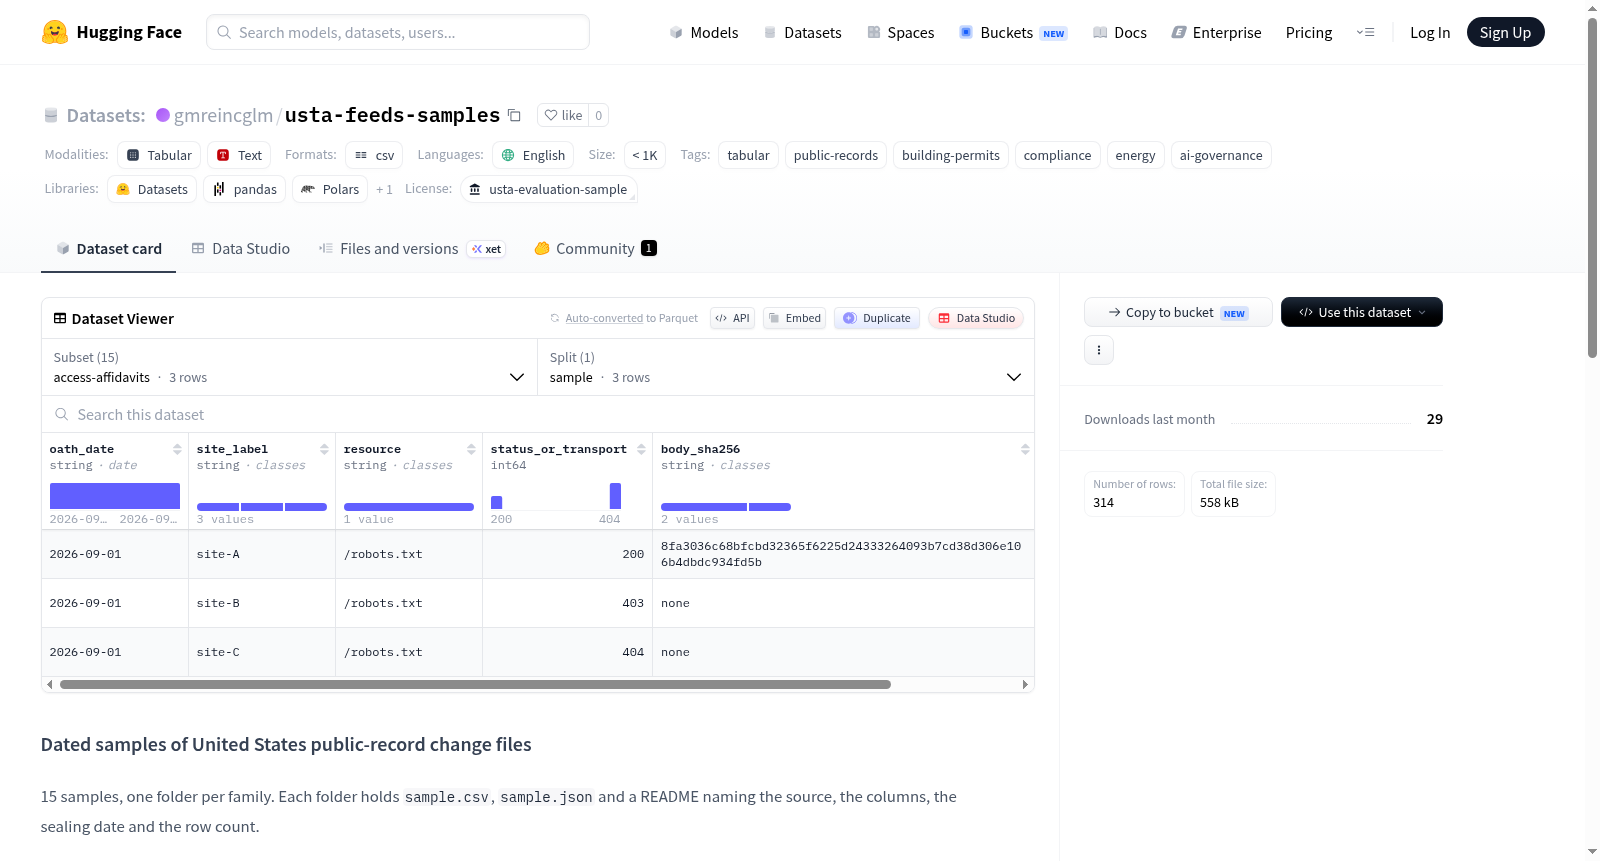Click sort icon on status_or_transport column
This screenshot has width=1600, height=861.
[x=641, y=449]
